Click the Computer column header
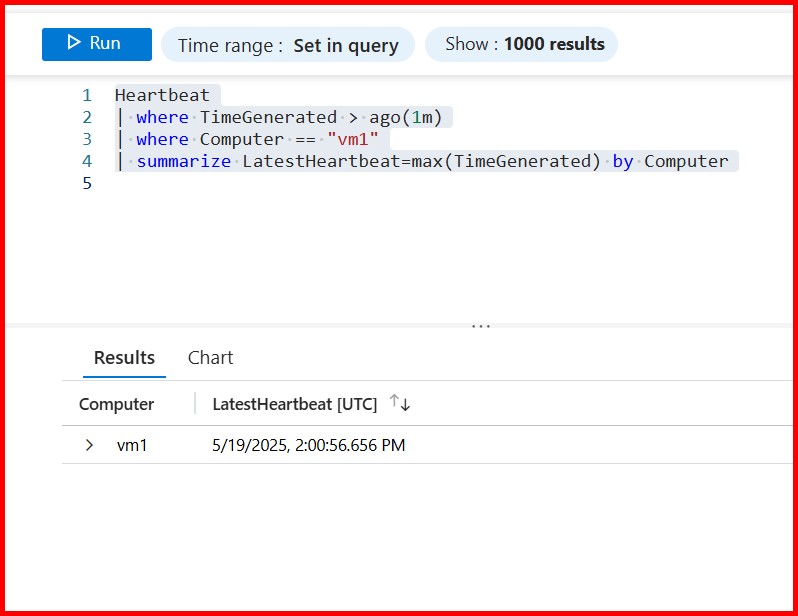Screen dimensions: 798x616 (x=116, y=404)
